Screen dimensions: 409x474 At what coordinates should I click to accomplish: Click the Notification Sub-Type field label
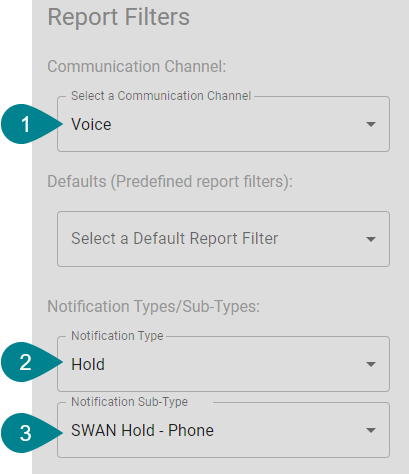tap(130, 402)
